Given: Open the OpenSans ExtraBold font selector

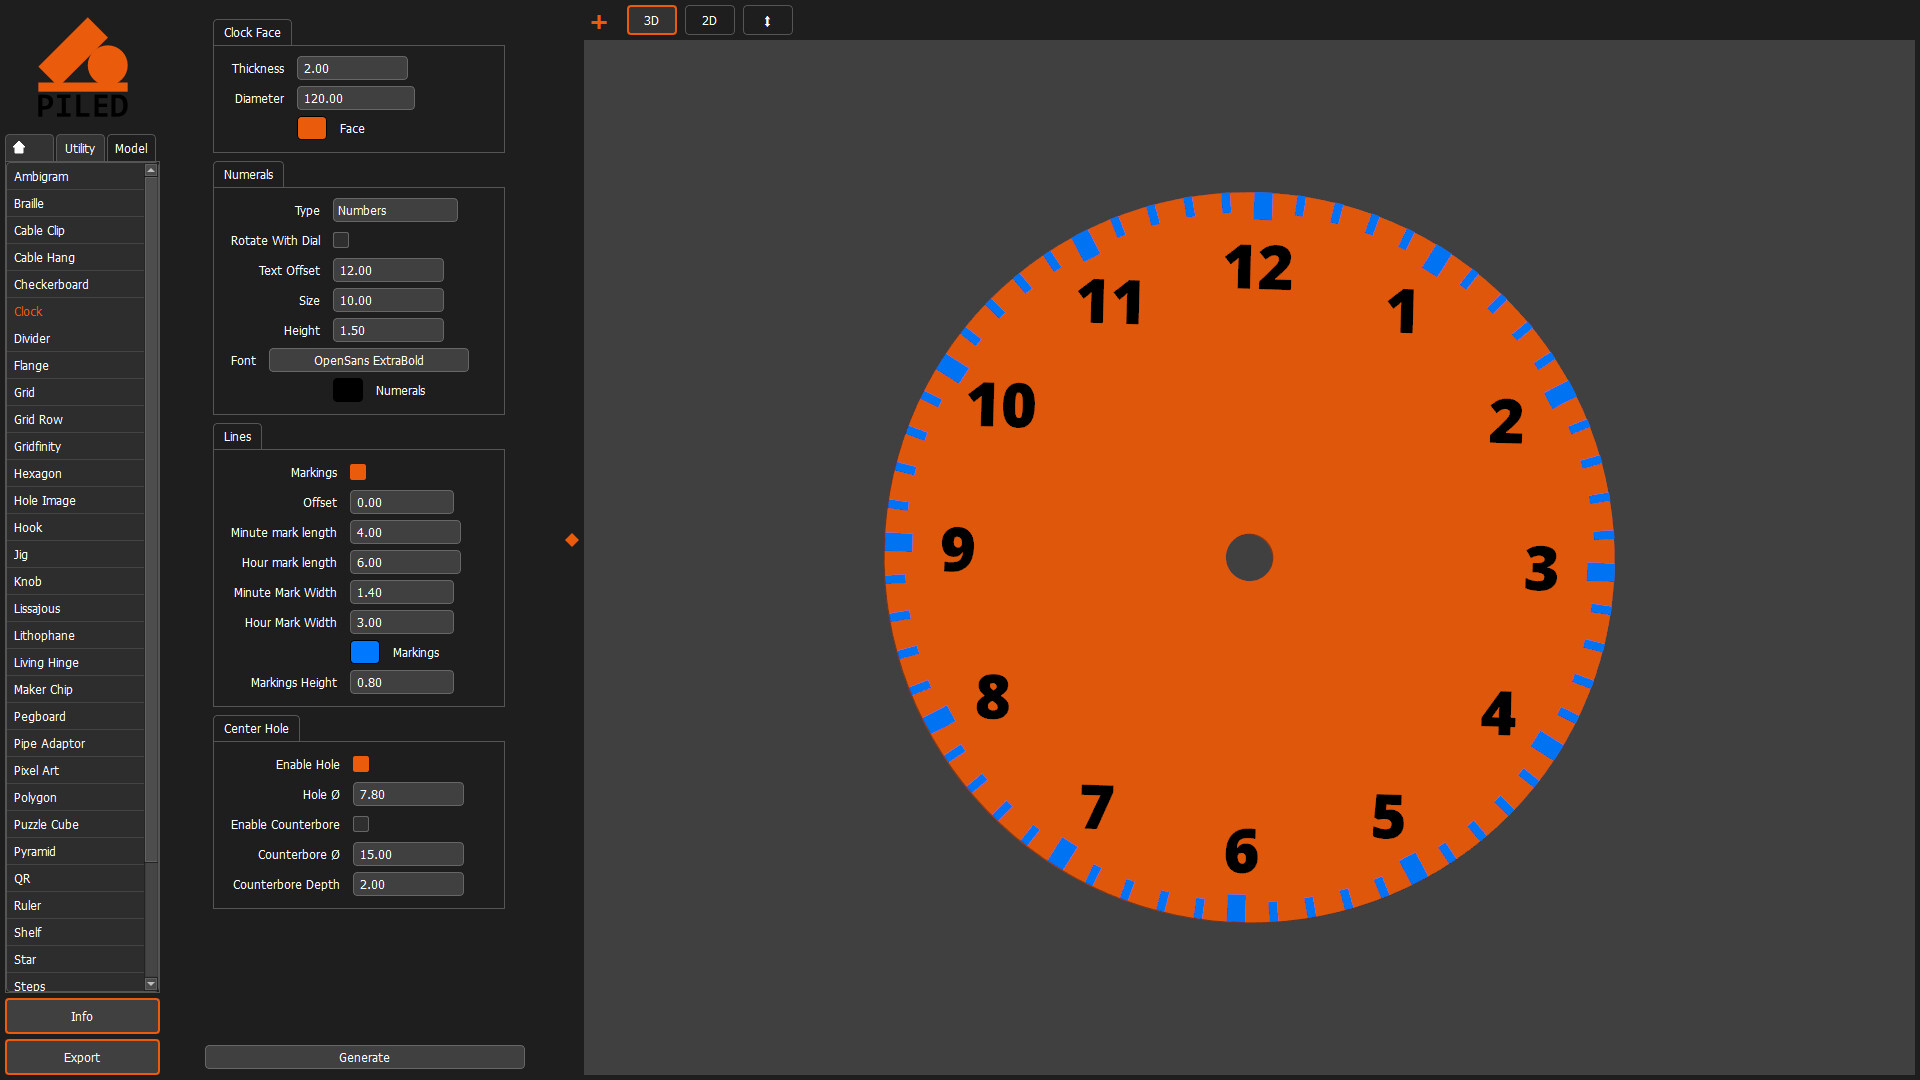Looking at the screenshot, I should [x=368, y=360].
